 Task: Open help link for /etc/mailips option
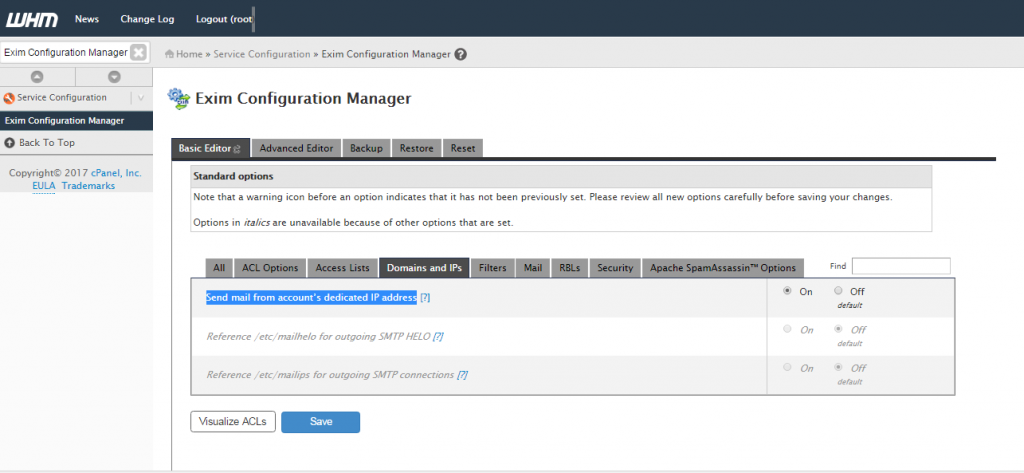(462, 375)
